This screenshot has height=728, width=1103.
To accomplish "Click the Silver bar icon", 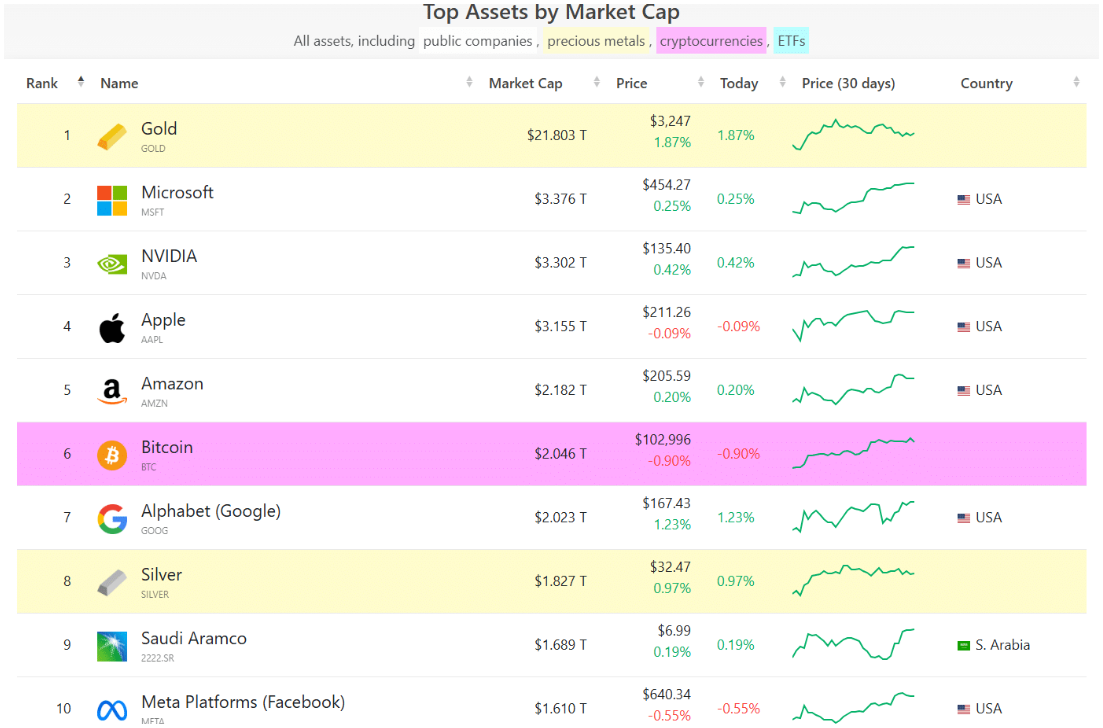I will [x=112, y=582].
